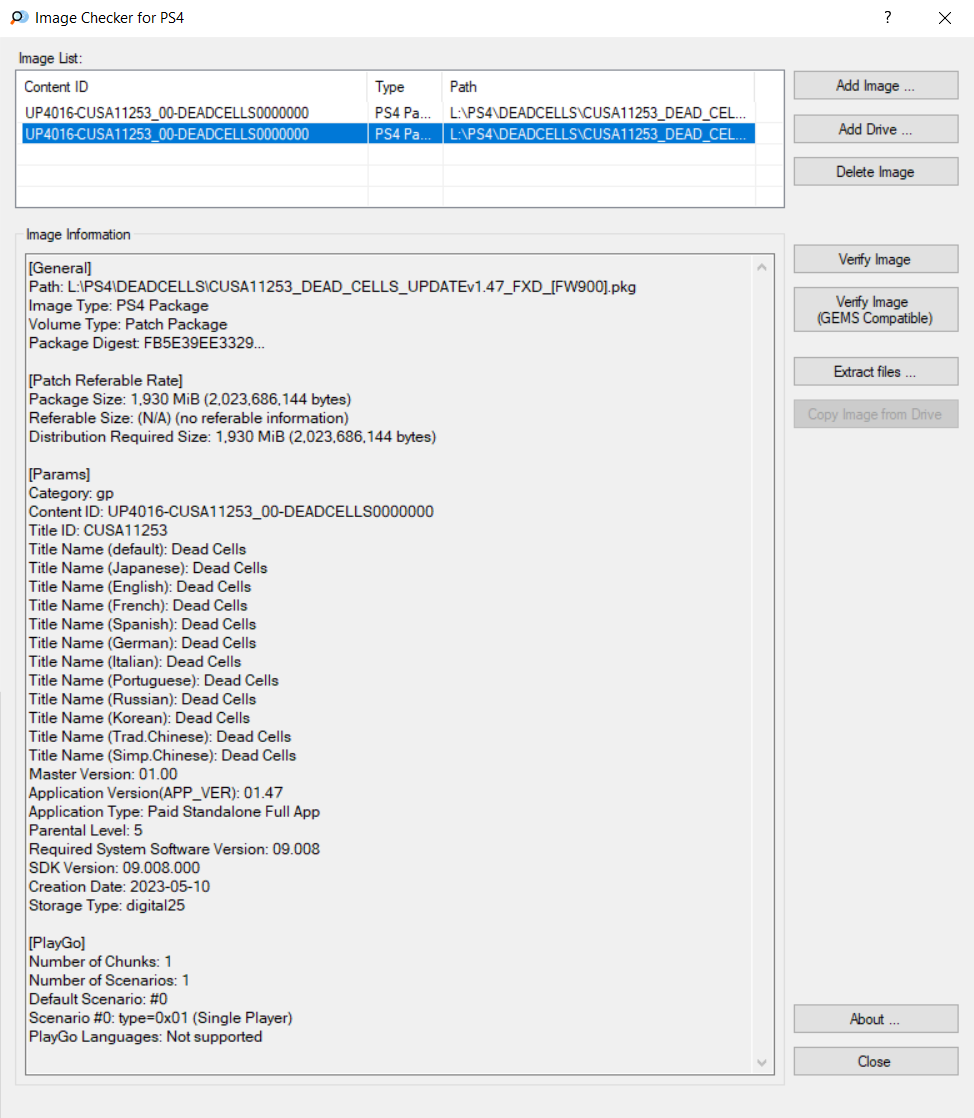974x1118 pixels.
Task: Click the [Params] section heading
Action: pos(59,474)
